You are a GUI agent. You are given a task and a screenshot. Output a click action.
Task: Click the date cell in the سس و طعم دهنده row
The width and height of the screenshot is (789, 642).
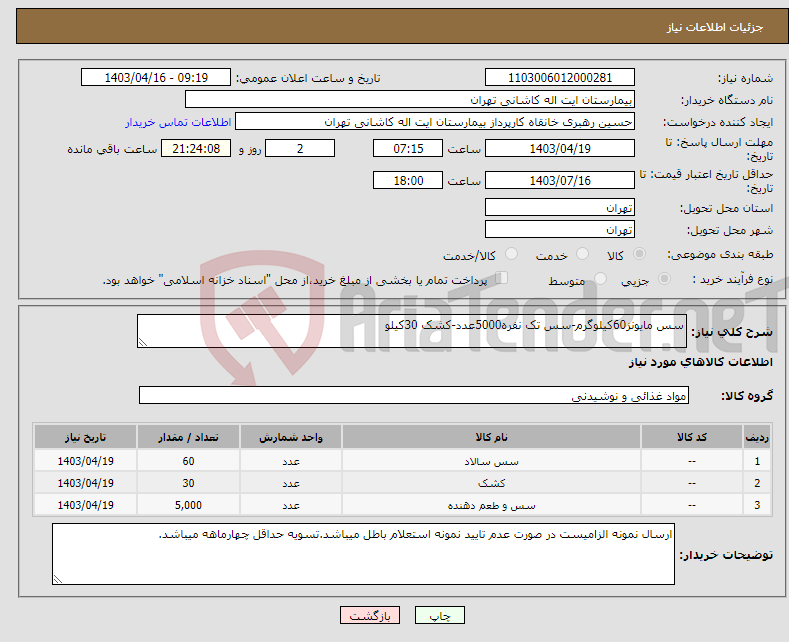click(85, 505)
